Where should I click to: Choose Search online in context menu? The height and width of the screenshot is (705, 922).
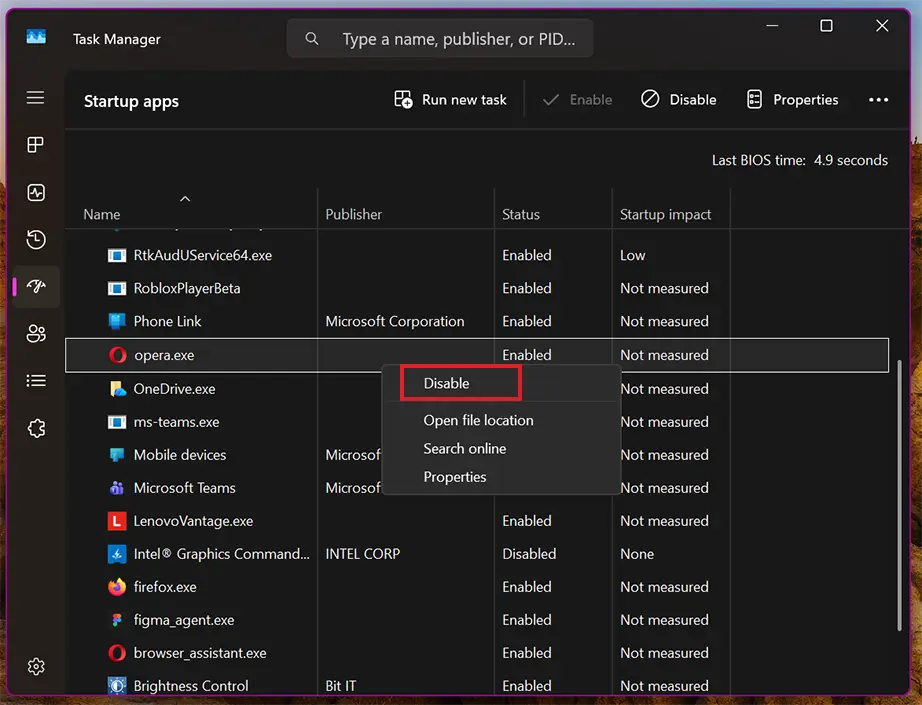tap(465, 449)
